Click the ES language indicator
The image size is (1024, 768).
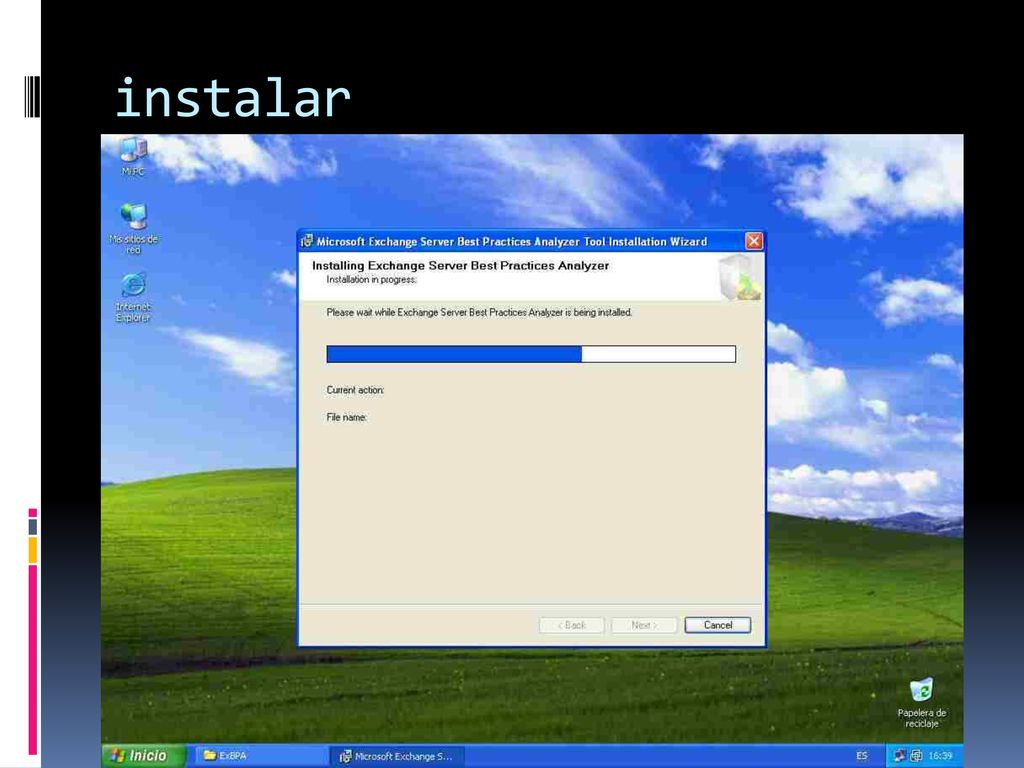pyautogui.click(x=862, y=756)
